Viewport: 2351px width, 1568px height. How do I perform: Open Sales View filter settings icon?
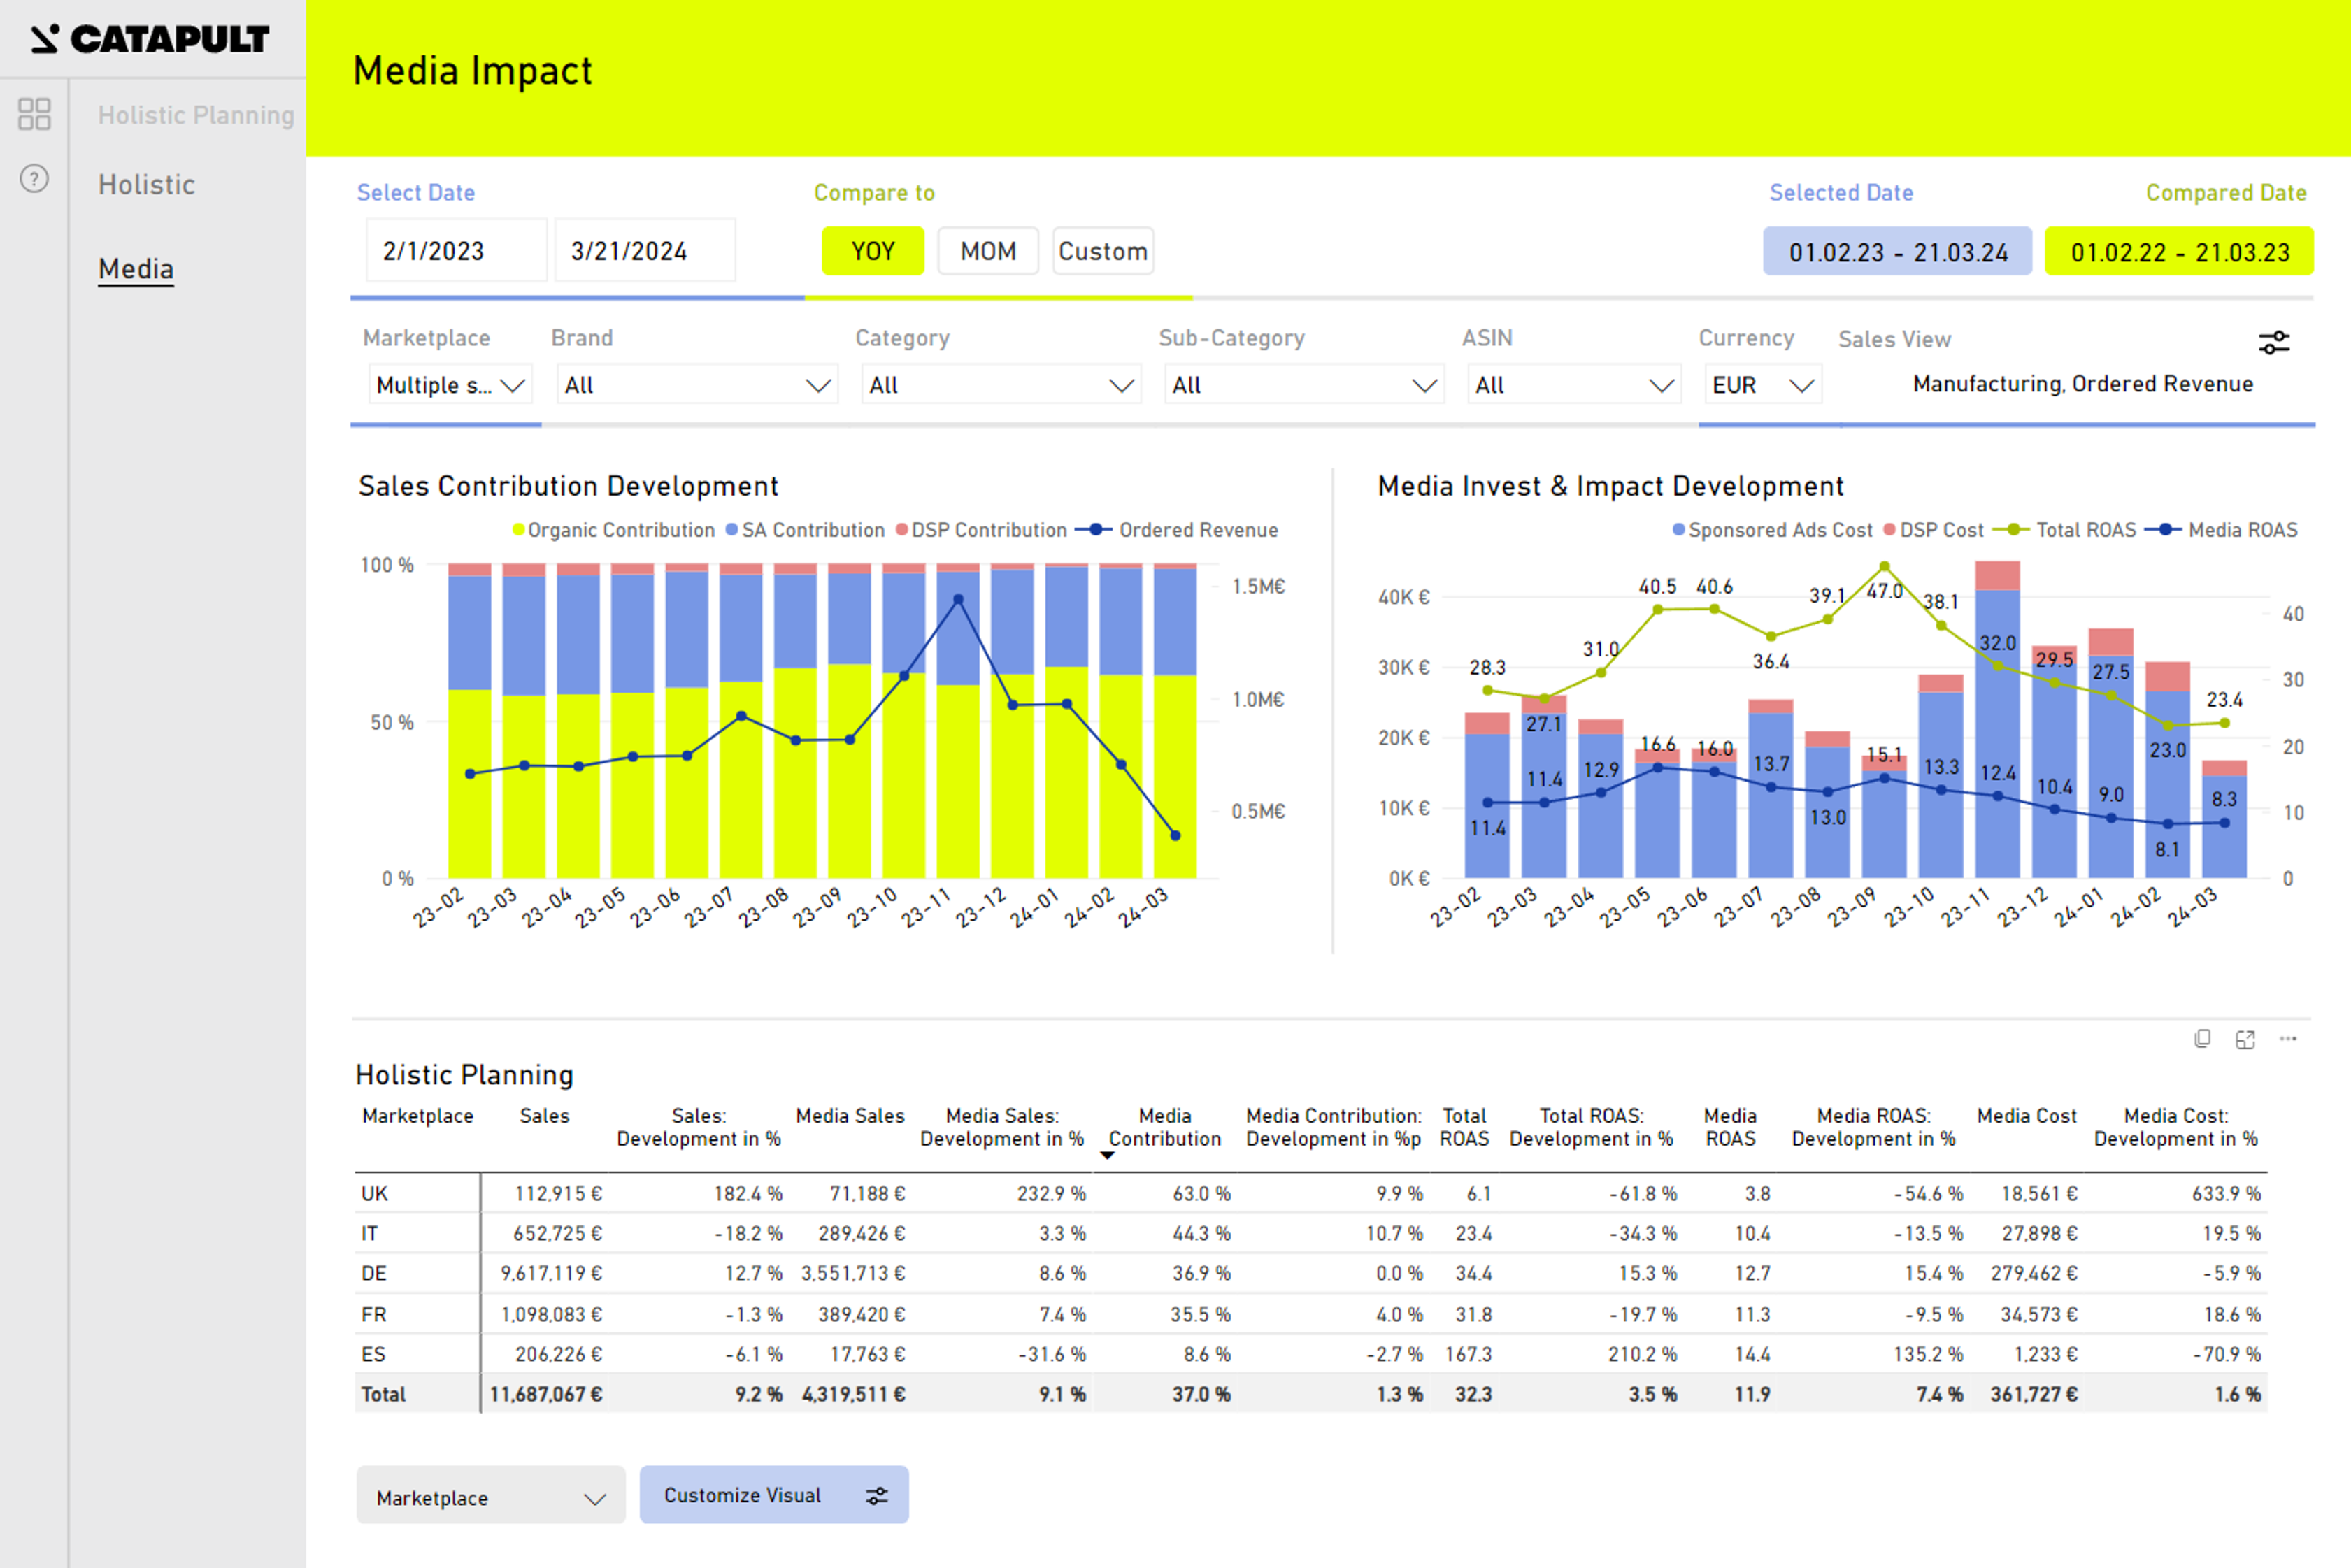point(2274,343)
